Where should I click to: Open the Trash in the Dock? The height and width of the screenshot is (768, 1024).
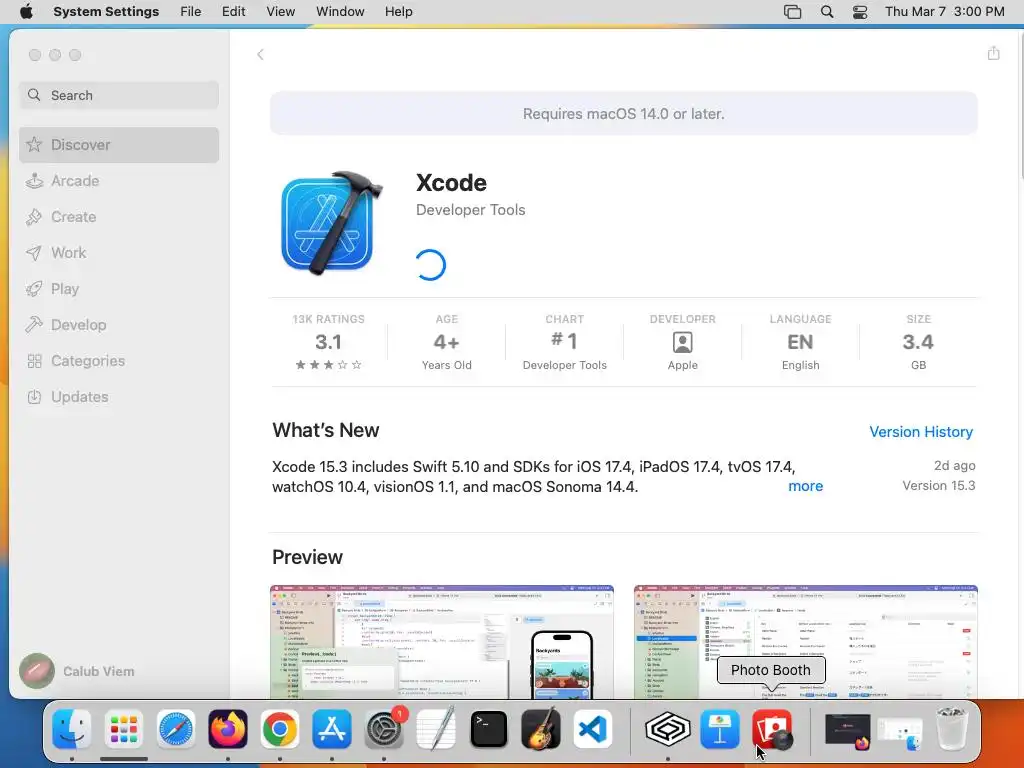952,729
